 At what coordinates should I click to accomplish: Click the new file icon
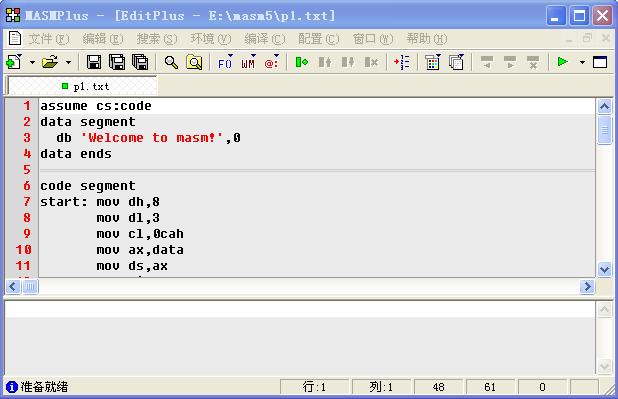14,62
